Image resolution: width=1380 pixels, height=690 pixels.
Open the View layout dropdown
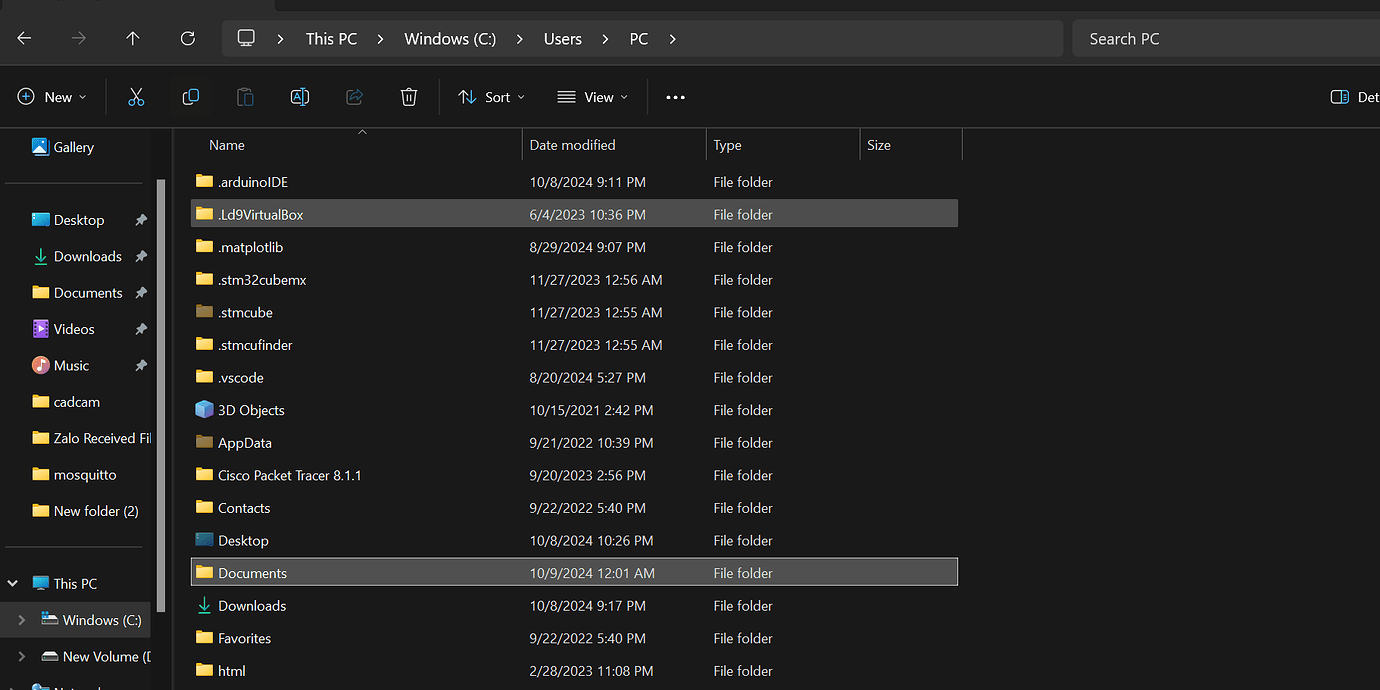[592, 96]
